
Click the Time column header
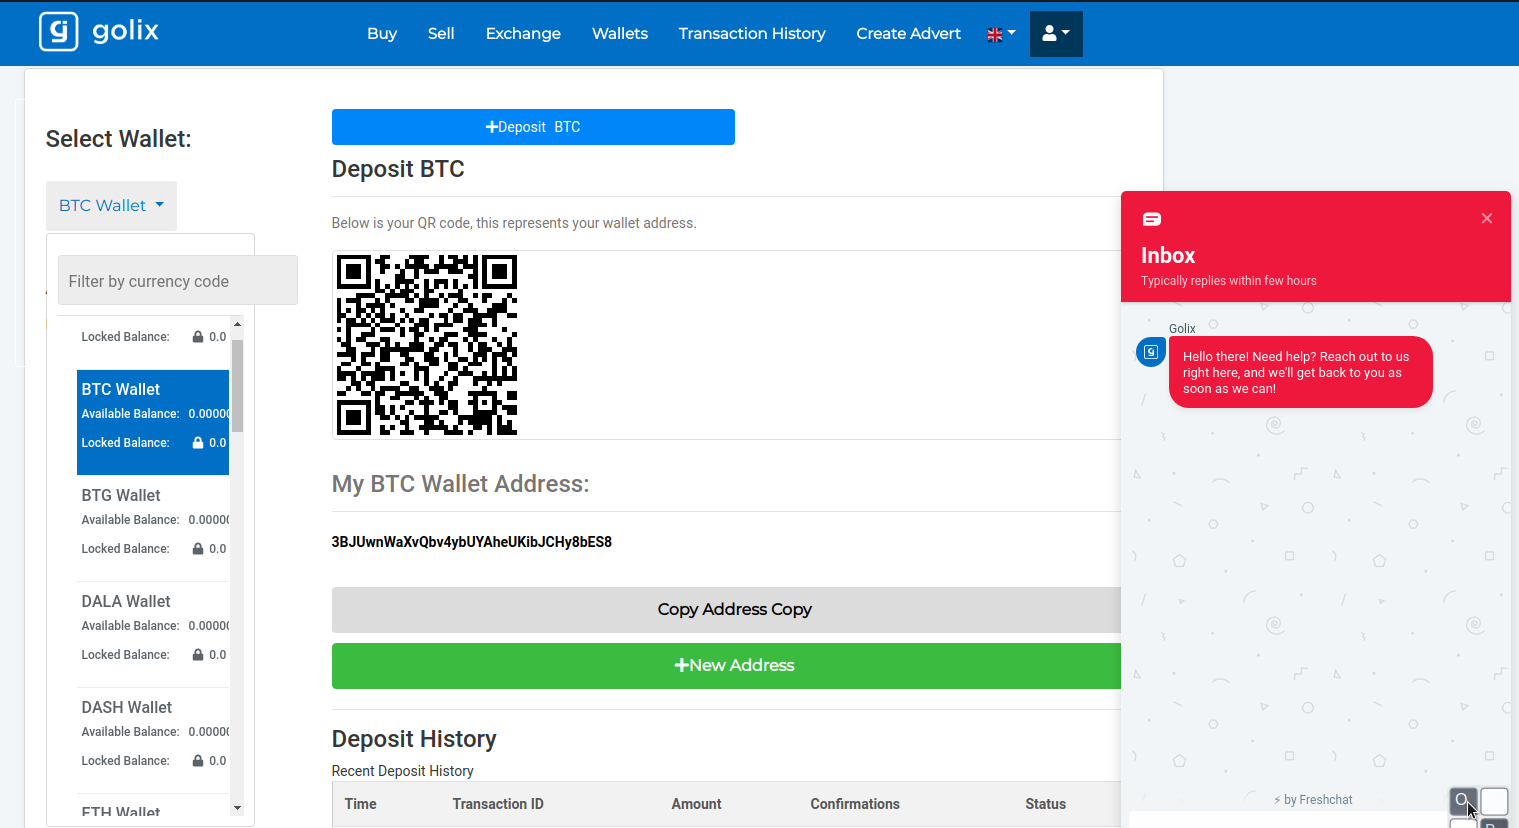361,804
